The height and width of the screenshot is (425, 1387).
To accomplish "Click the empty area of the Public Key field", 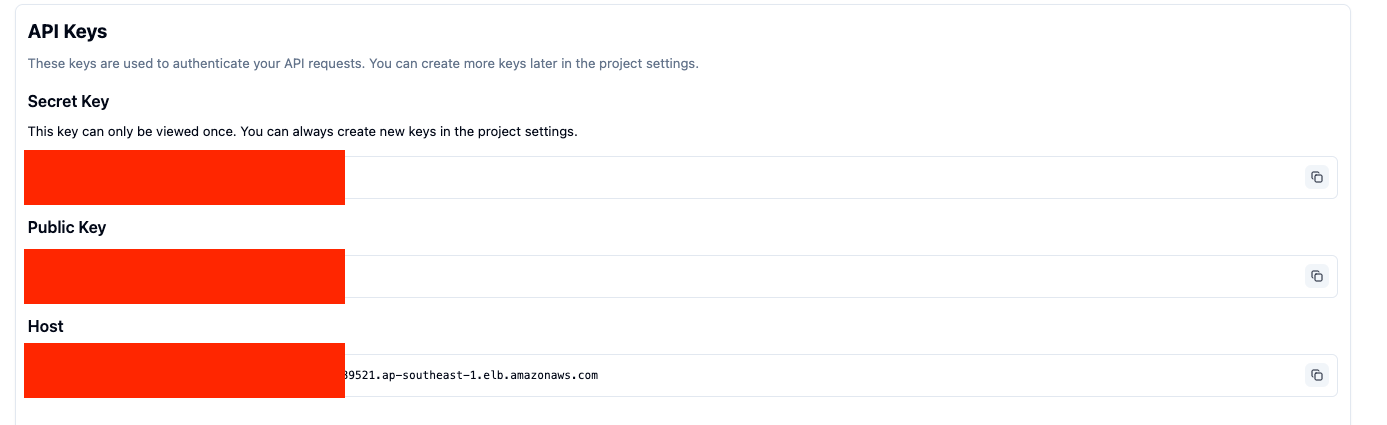I will pos(800,276).
